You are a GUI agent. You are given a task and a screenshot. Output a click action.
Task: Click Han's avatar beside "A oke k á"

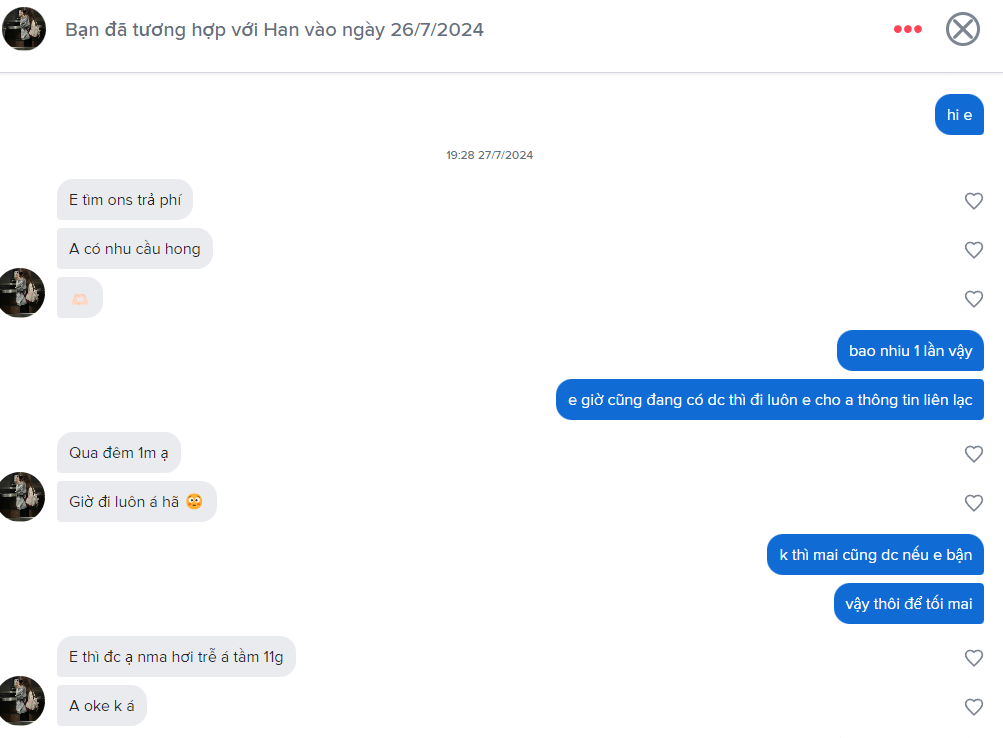(22, 701)
